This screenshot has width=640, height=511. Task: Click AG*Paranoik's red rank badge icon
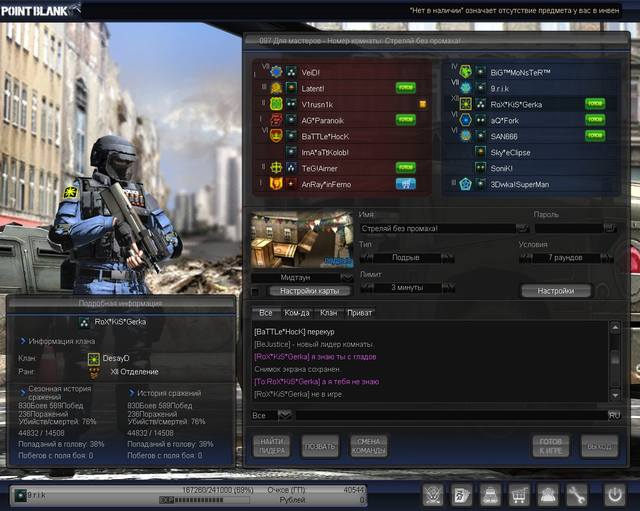click(276, 120)
